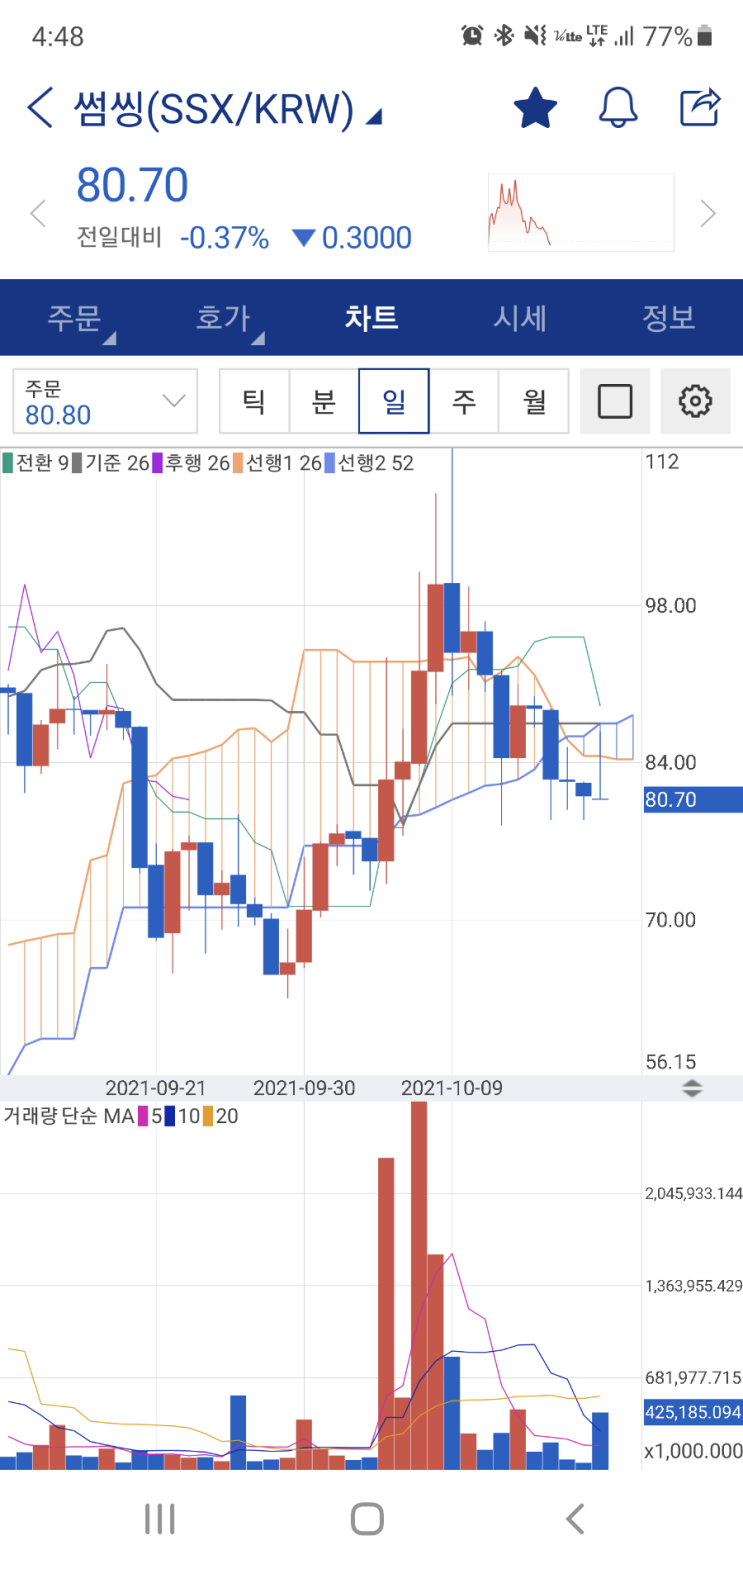743x1569 pixels.
Task: Share the chart via share icon
Action: click(x=700, y=107)
